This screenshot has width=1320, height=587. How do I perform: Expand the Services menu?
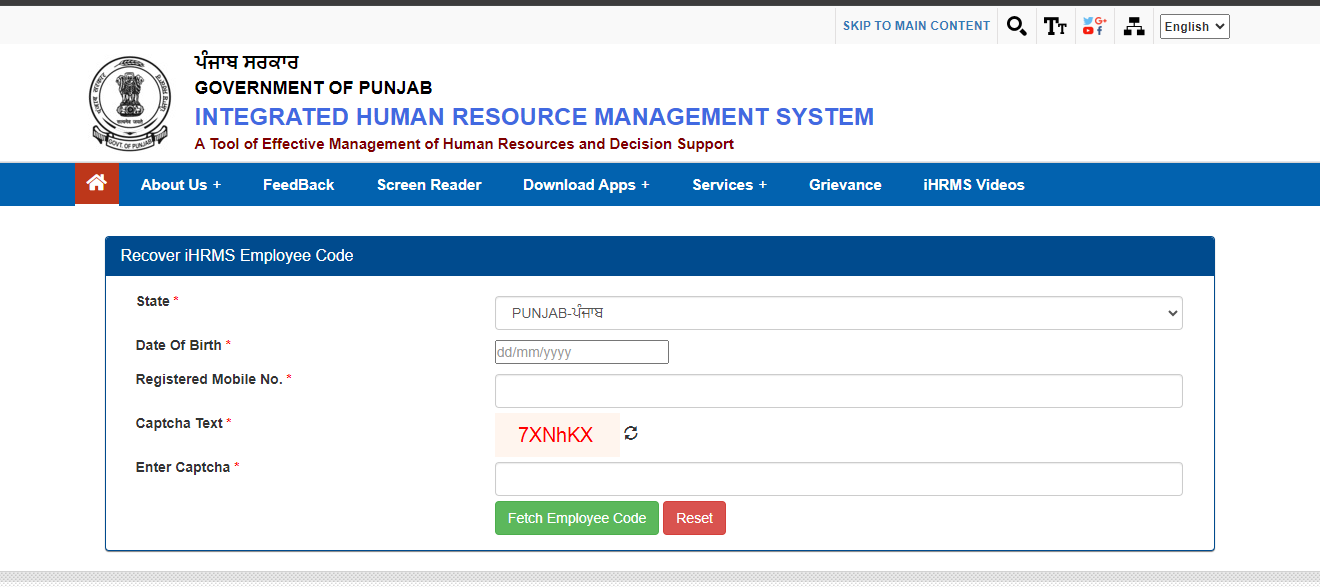coord(730,185)
